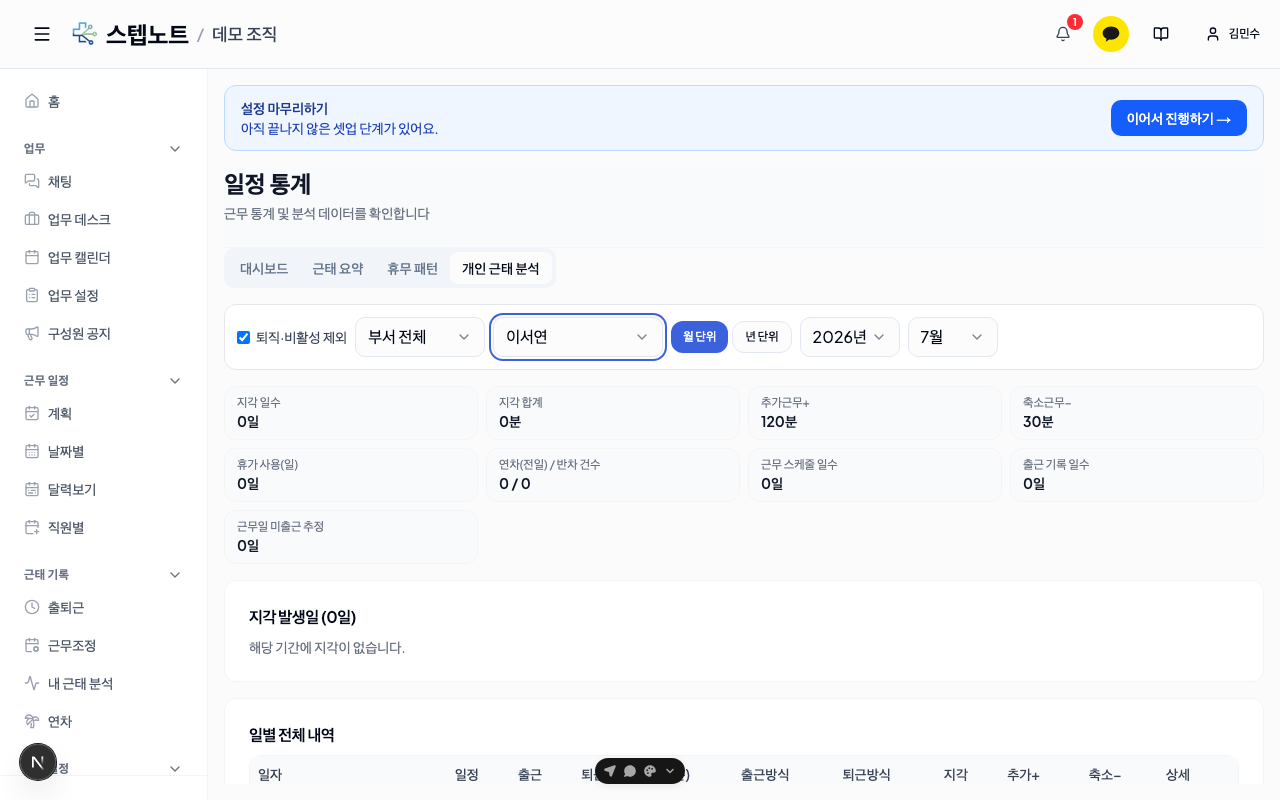
Task: Select the 개인 근태 분석 tab
Action: 500,268
